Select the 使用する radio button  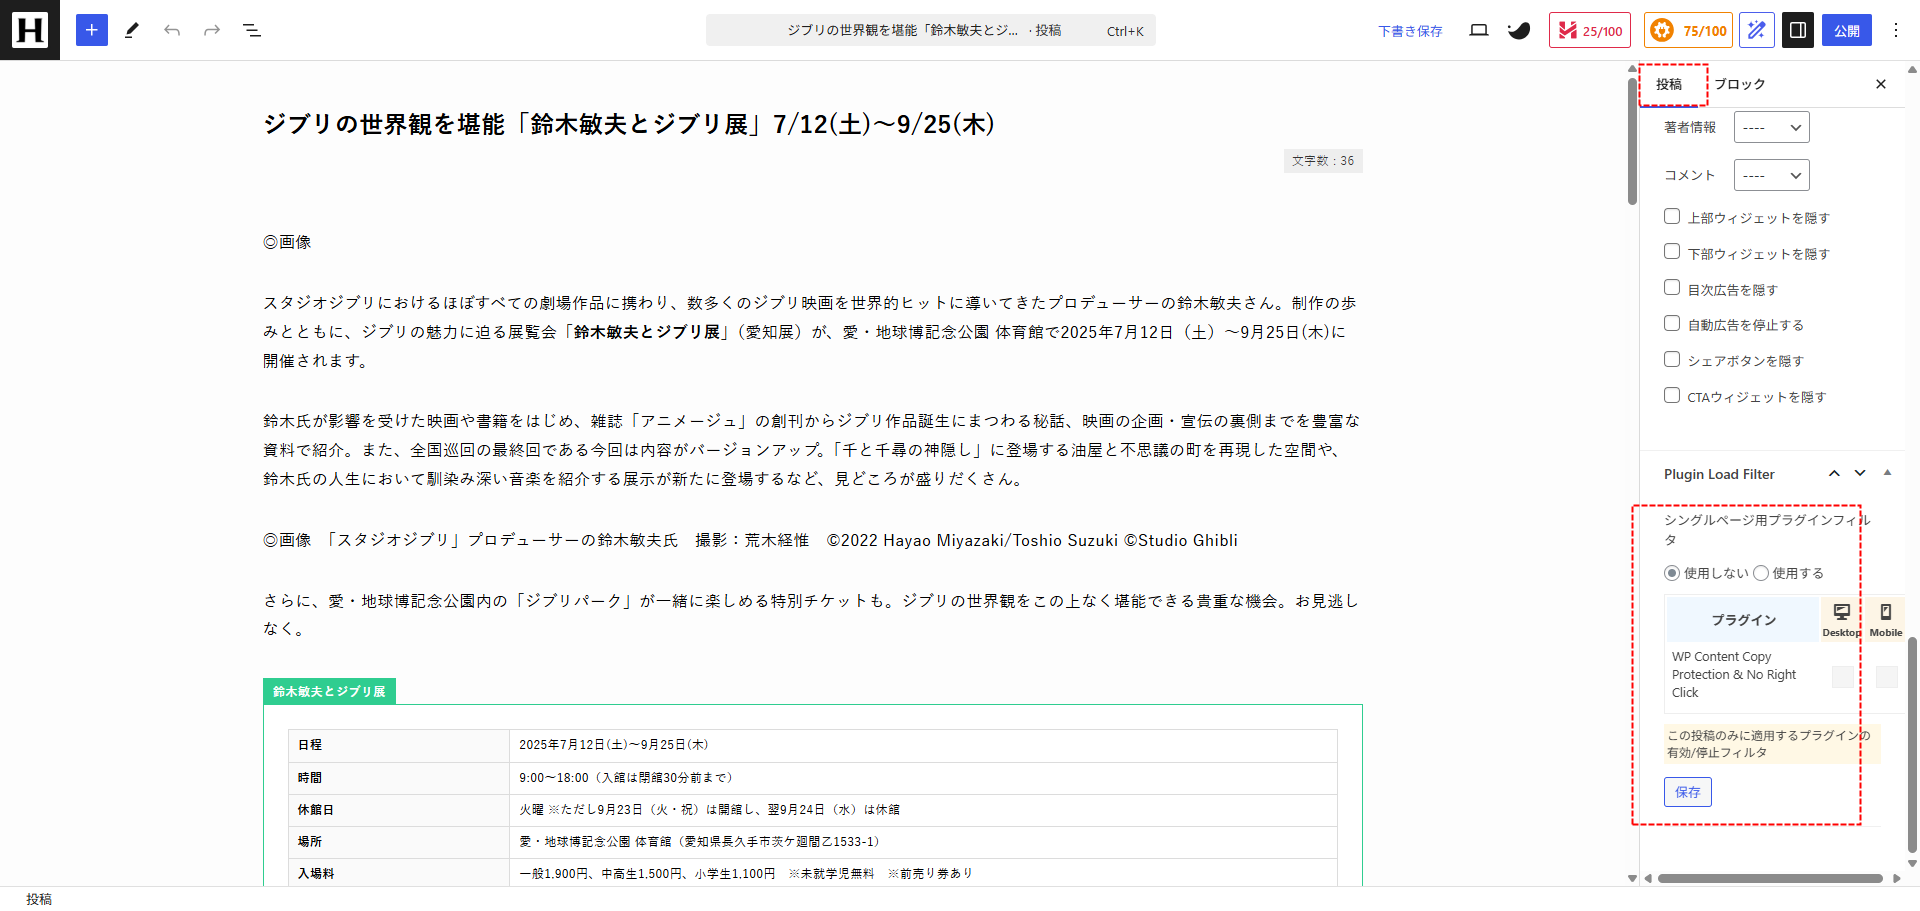(x=1761, y=573)
